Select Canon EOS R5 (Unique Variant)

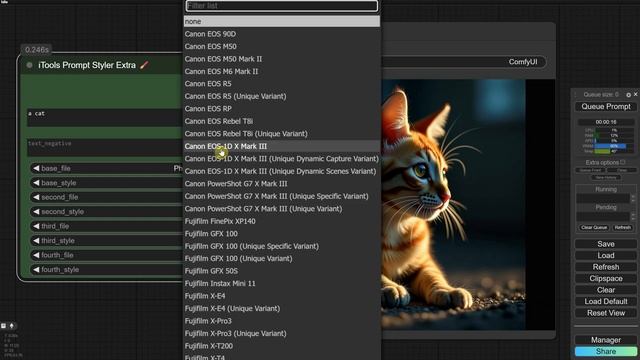pyautogui.click(x=282, y=96)
